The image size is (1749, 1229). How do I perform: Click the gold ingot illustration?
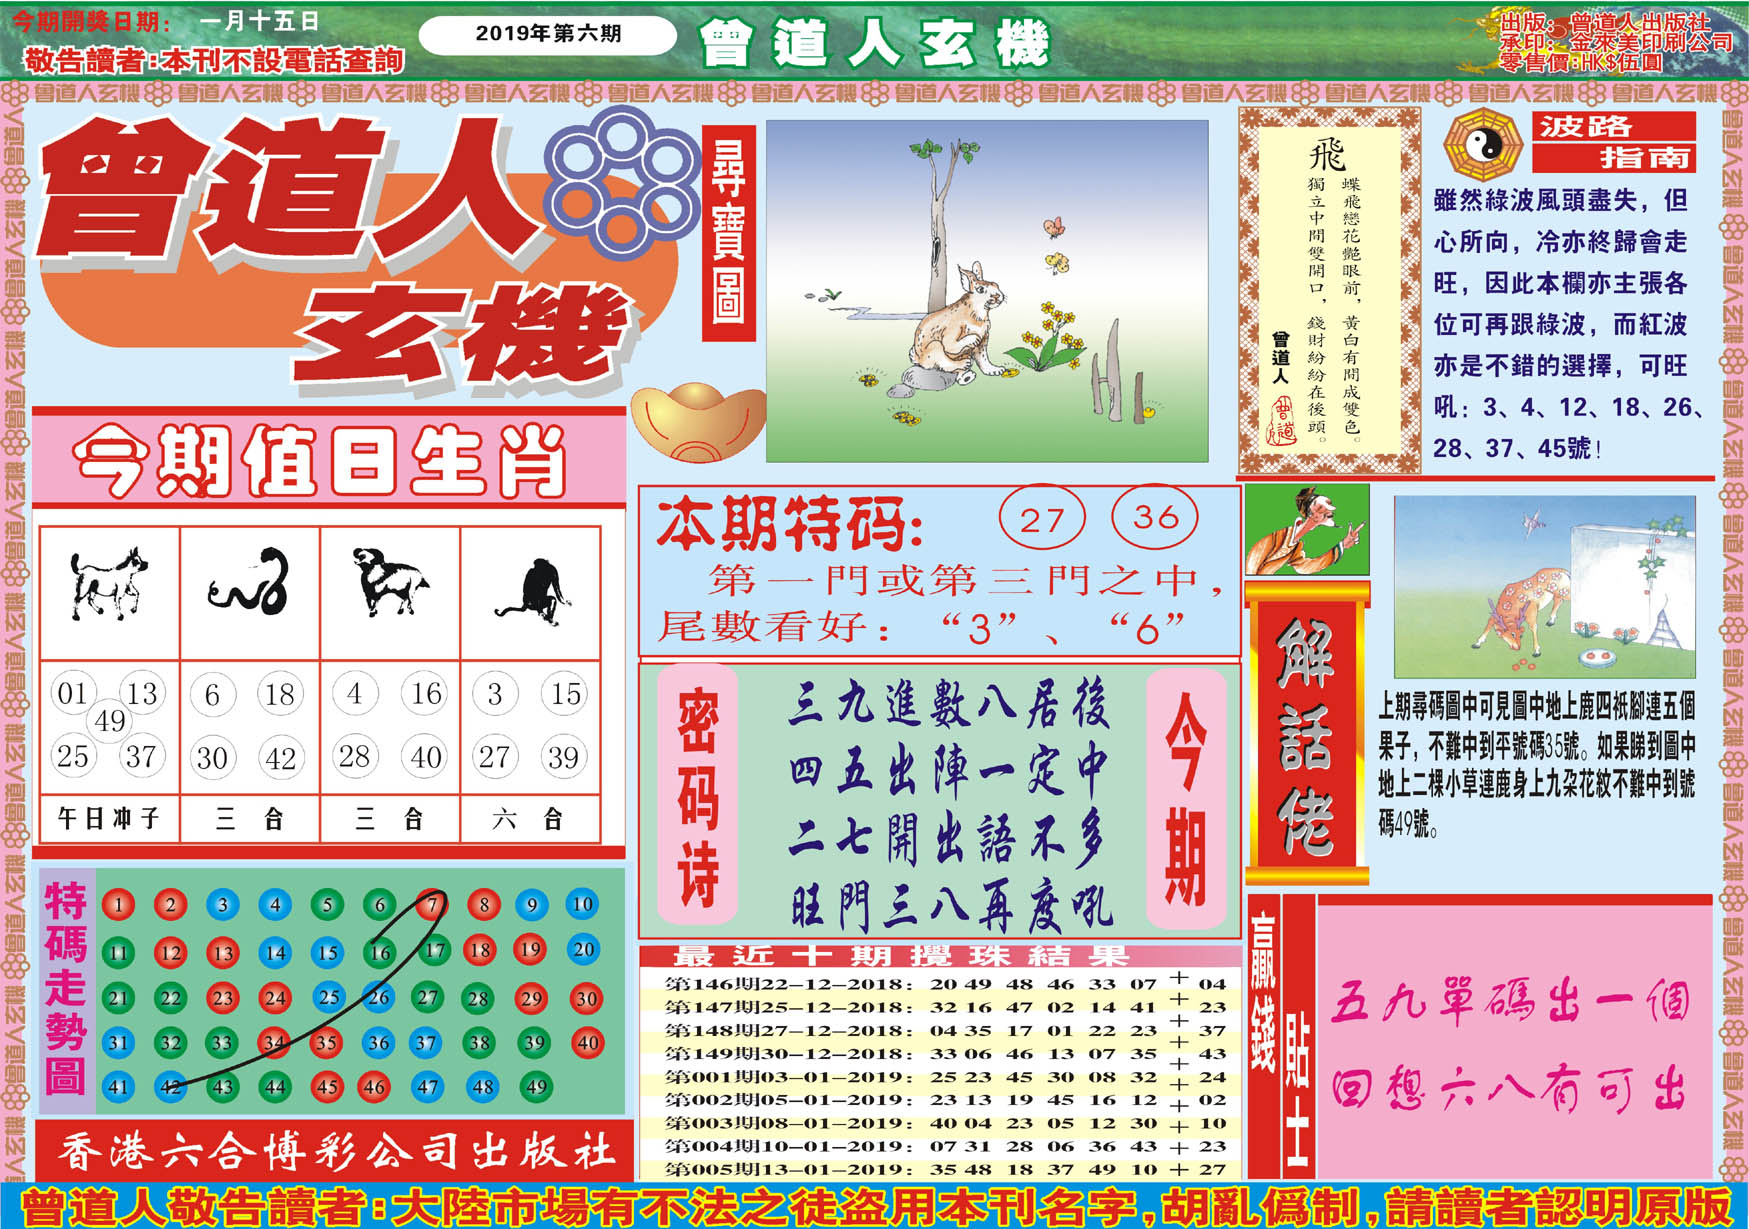(697, 423)
